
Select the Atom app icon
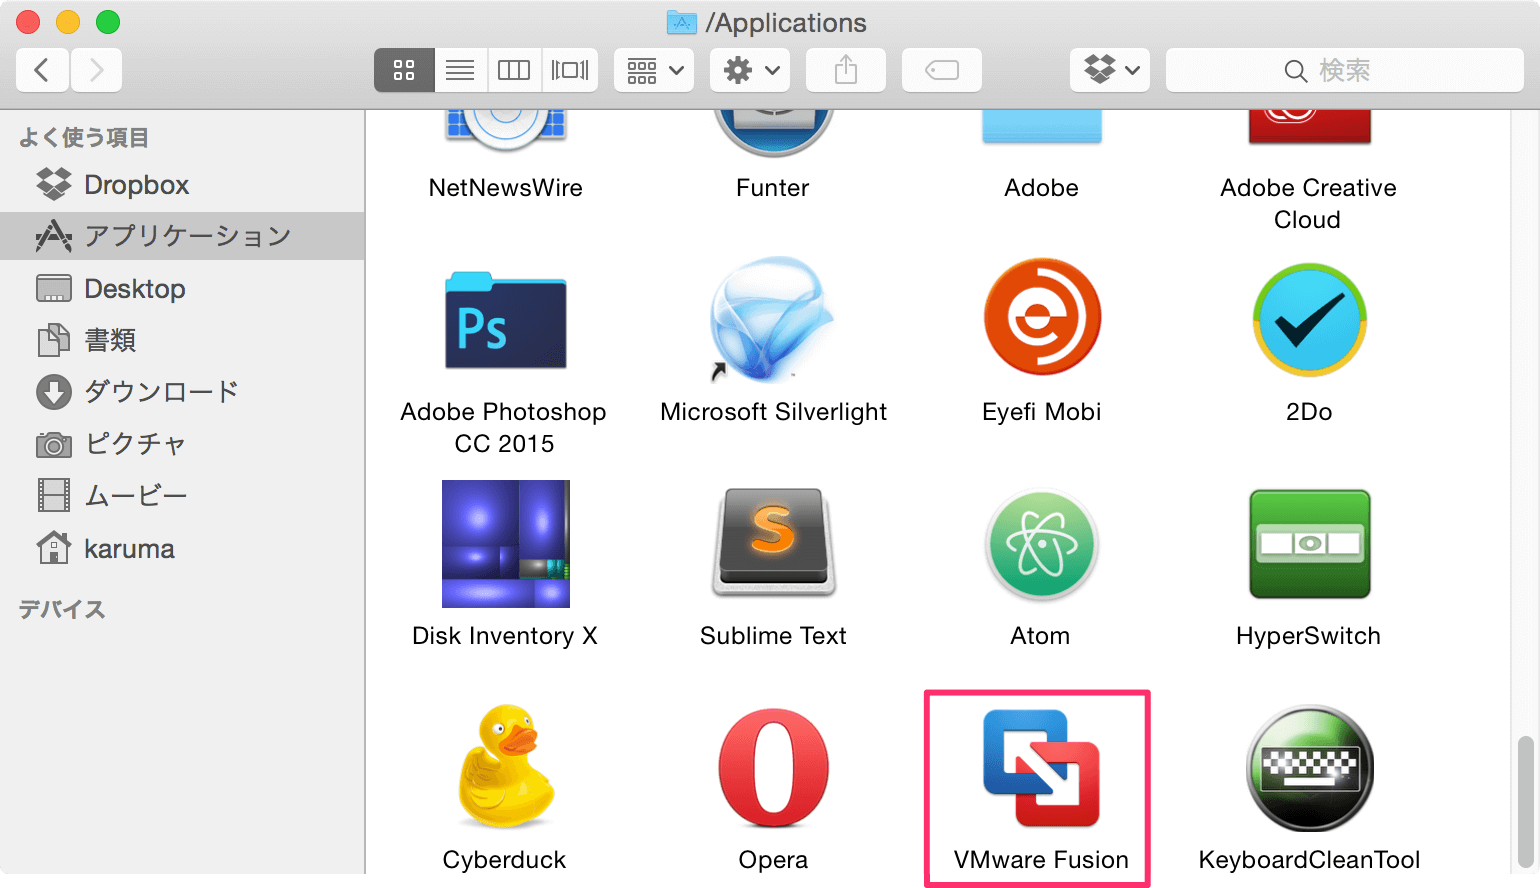click(1040, 545)
